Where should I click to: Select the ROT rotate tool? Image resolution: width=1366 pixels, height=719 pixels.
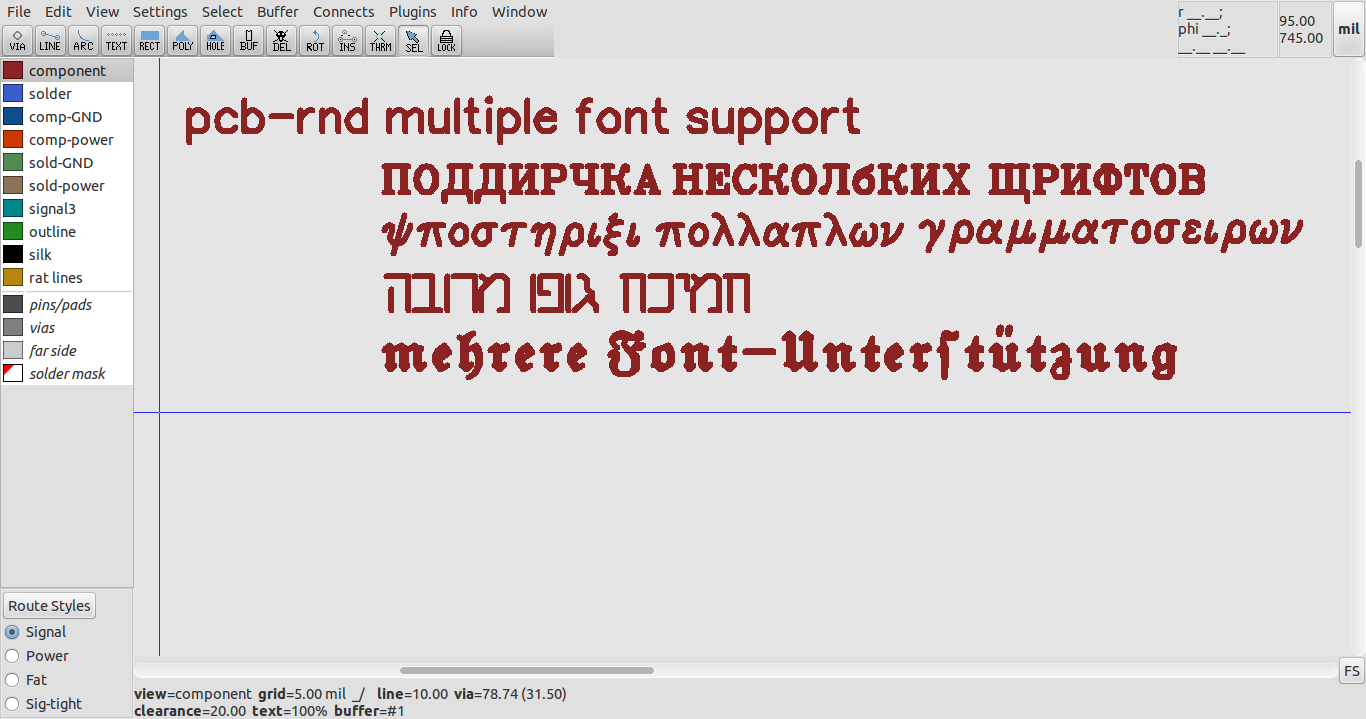(x=314, y=40)
